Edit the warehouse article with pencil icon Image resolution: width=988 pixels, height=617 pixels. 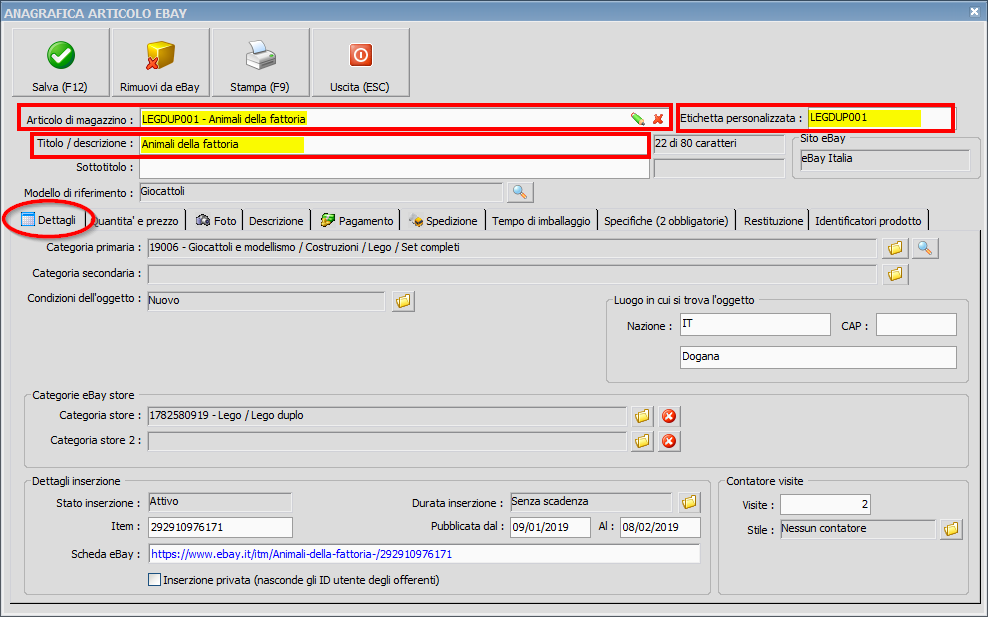(637, 118)
